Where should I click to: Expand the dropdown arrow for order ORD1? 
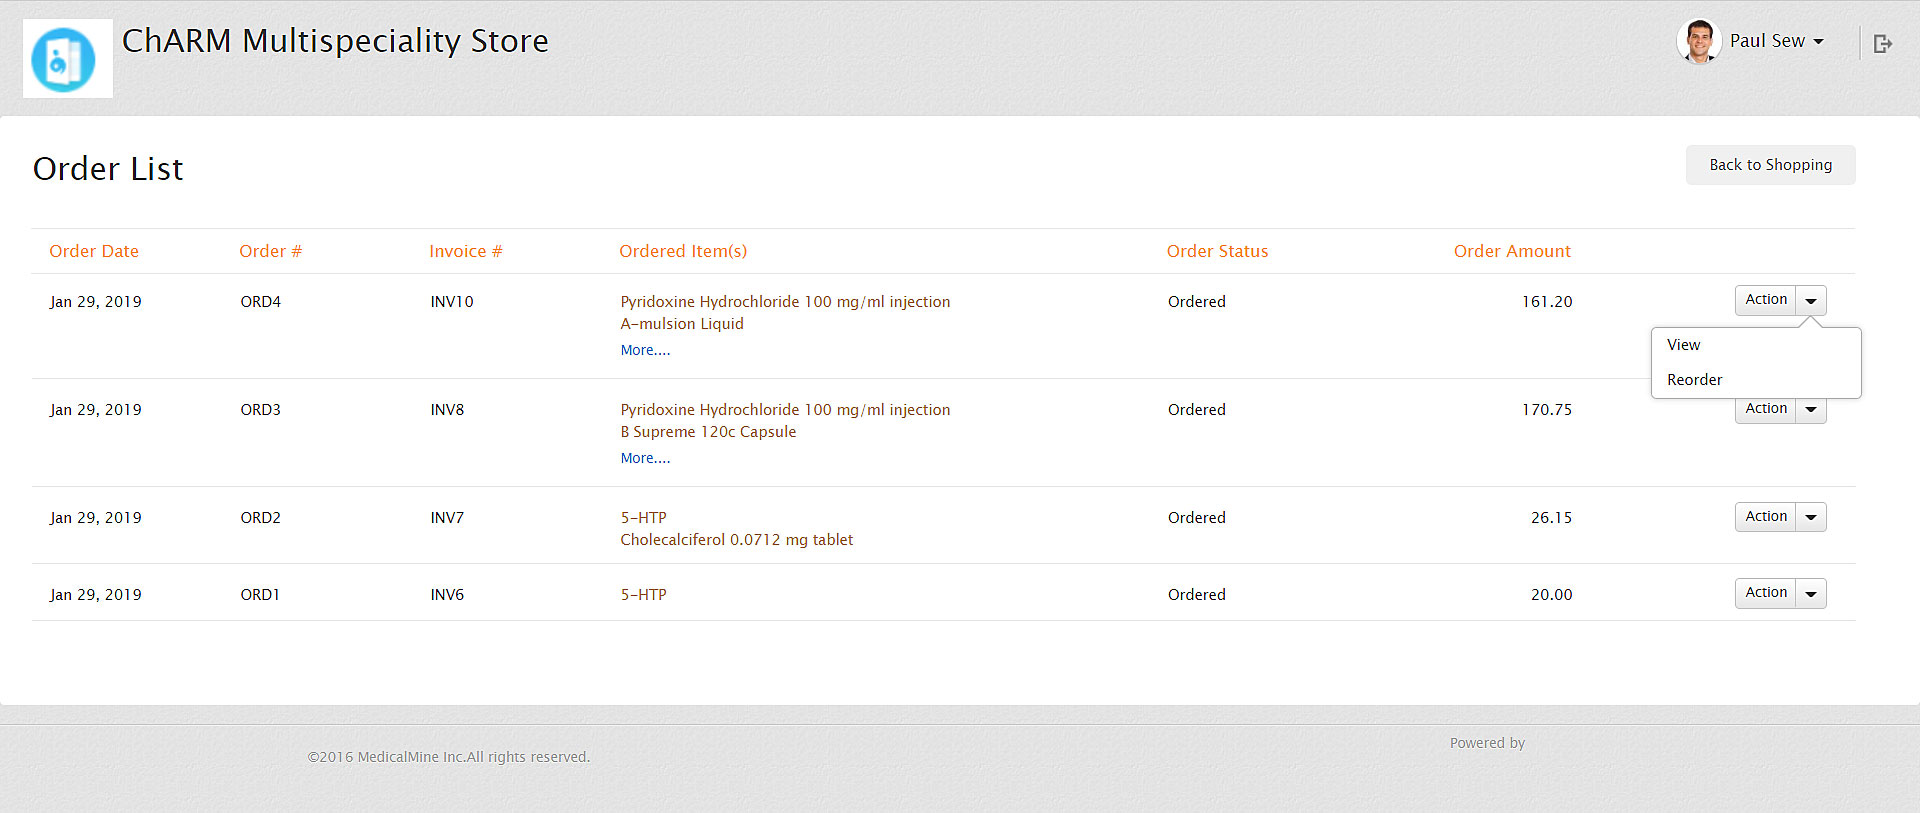(x=1811, y=593)
